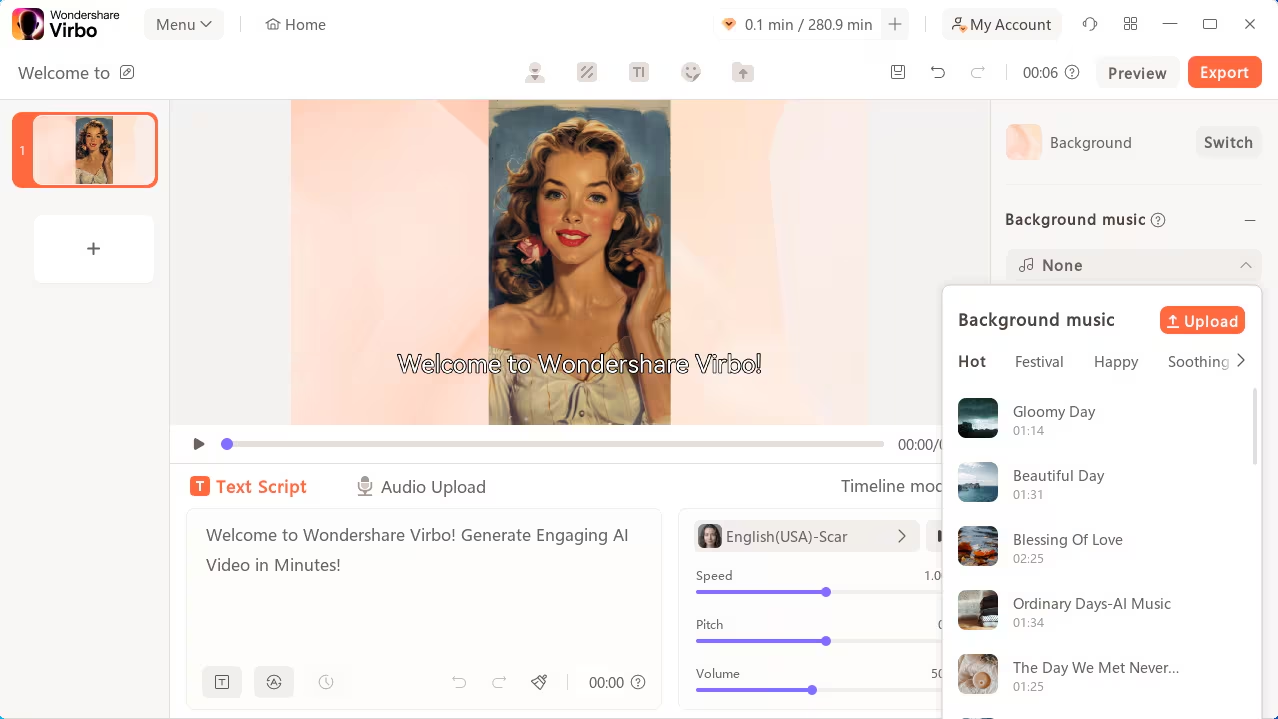Open the background pattern tool icon
The image size is (1278, 719).
click(587, 72)
